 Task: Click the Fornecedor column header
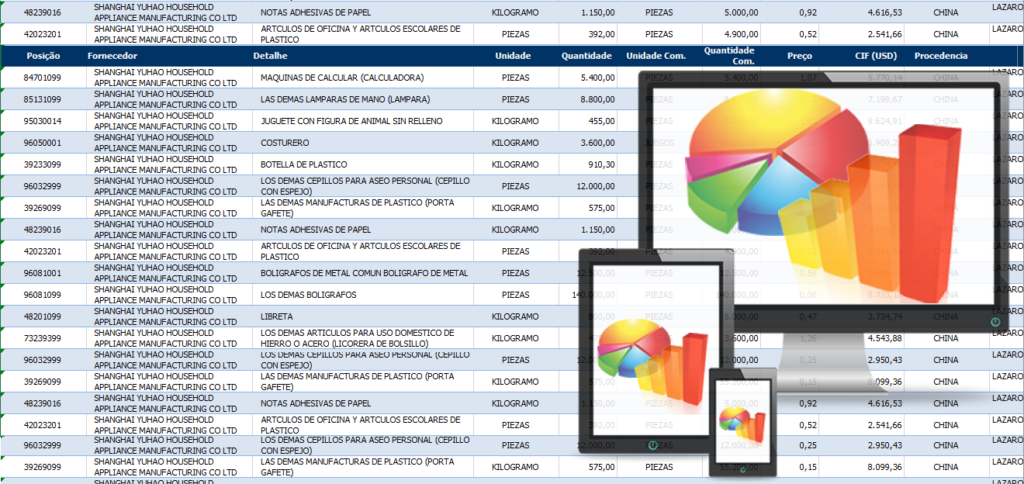pyautogui.click(x=112, y=56)
